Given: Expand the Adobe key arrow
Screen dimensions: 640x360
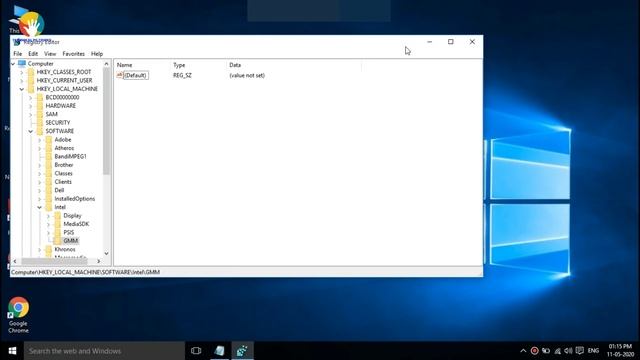Looking at the screenshot, I should [x=40, y=140].
